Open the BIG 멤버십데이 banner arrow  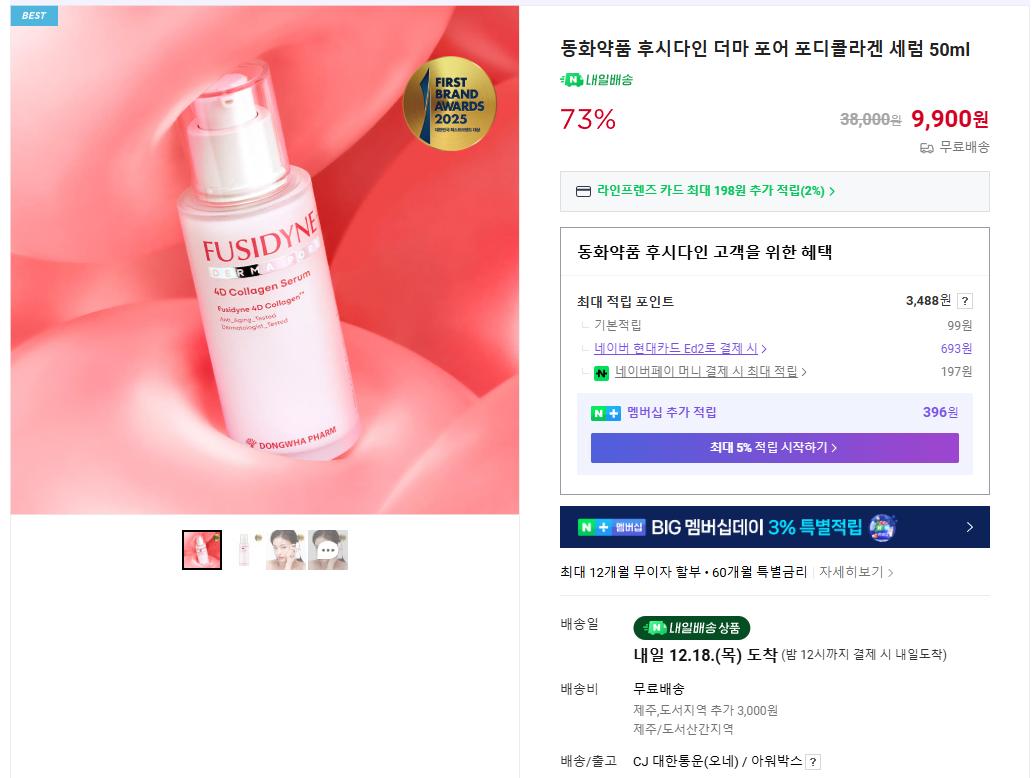[969, 527]
